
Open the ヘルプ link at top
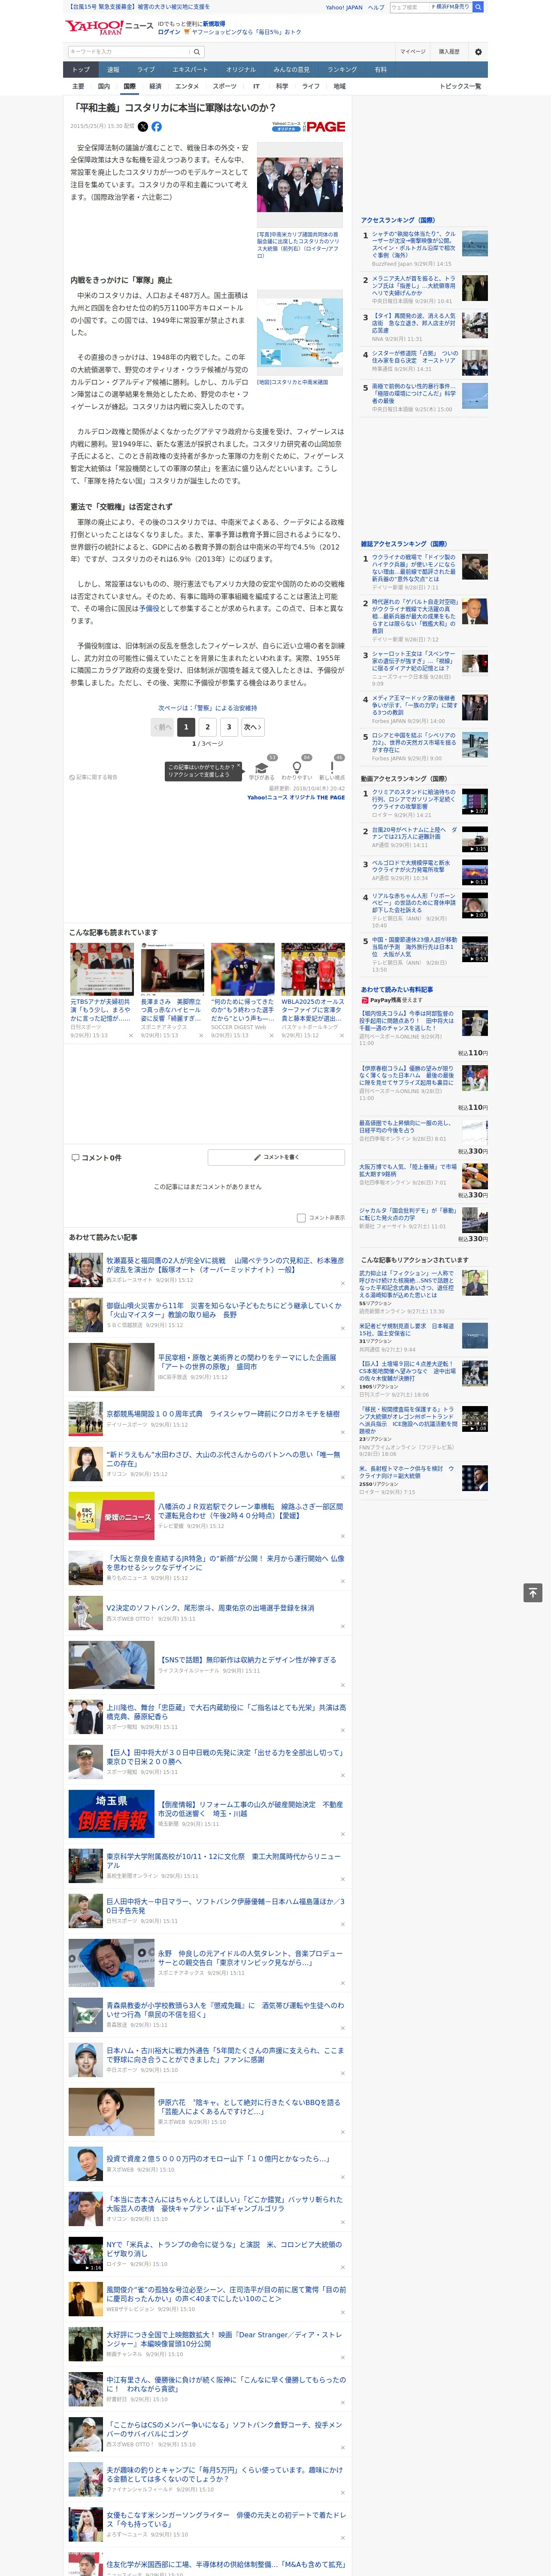point(376,7)
